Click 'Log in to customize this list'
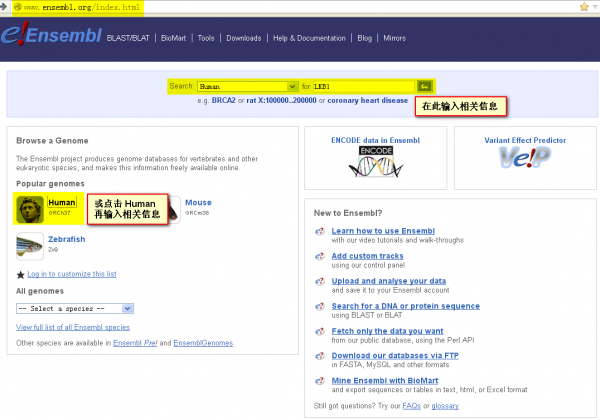 coord(72,274)
